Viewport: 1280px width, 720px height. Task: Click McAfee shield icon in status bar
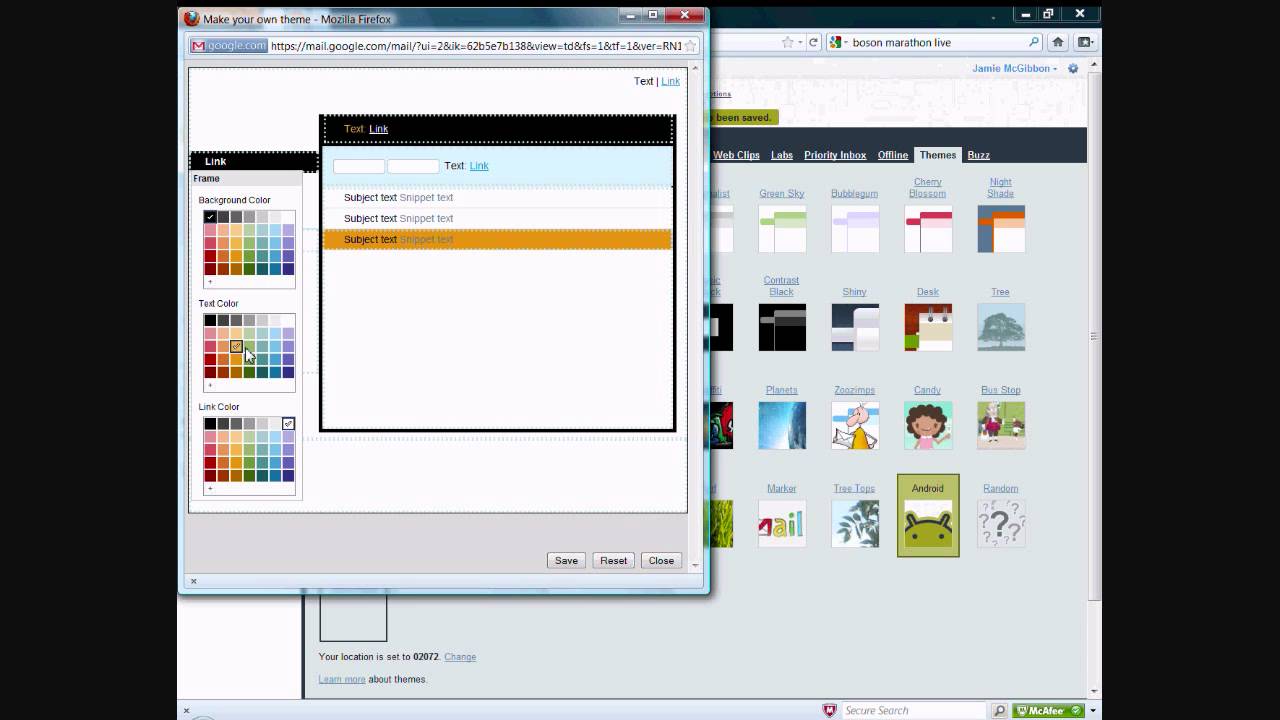coord(829,710)
